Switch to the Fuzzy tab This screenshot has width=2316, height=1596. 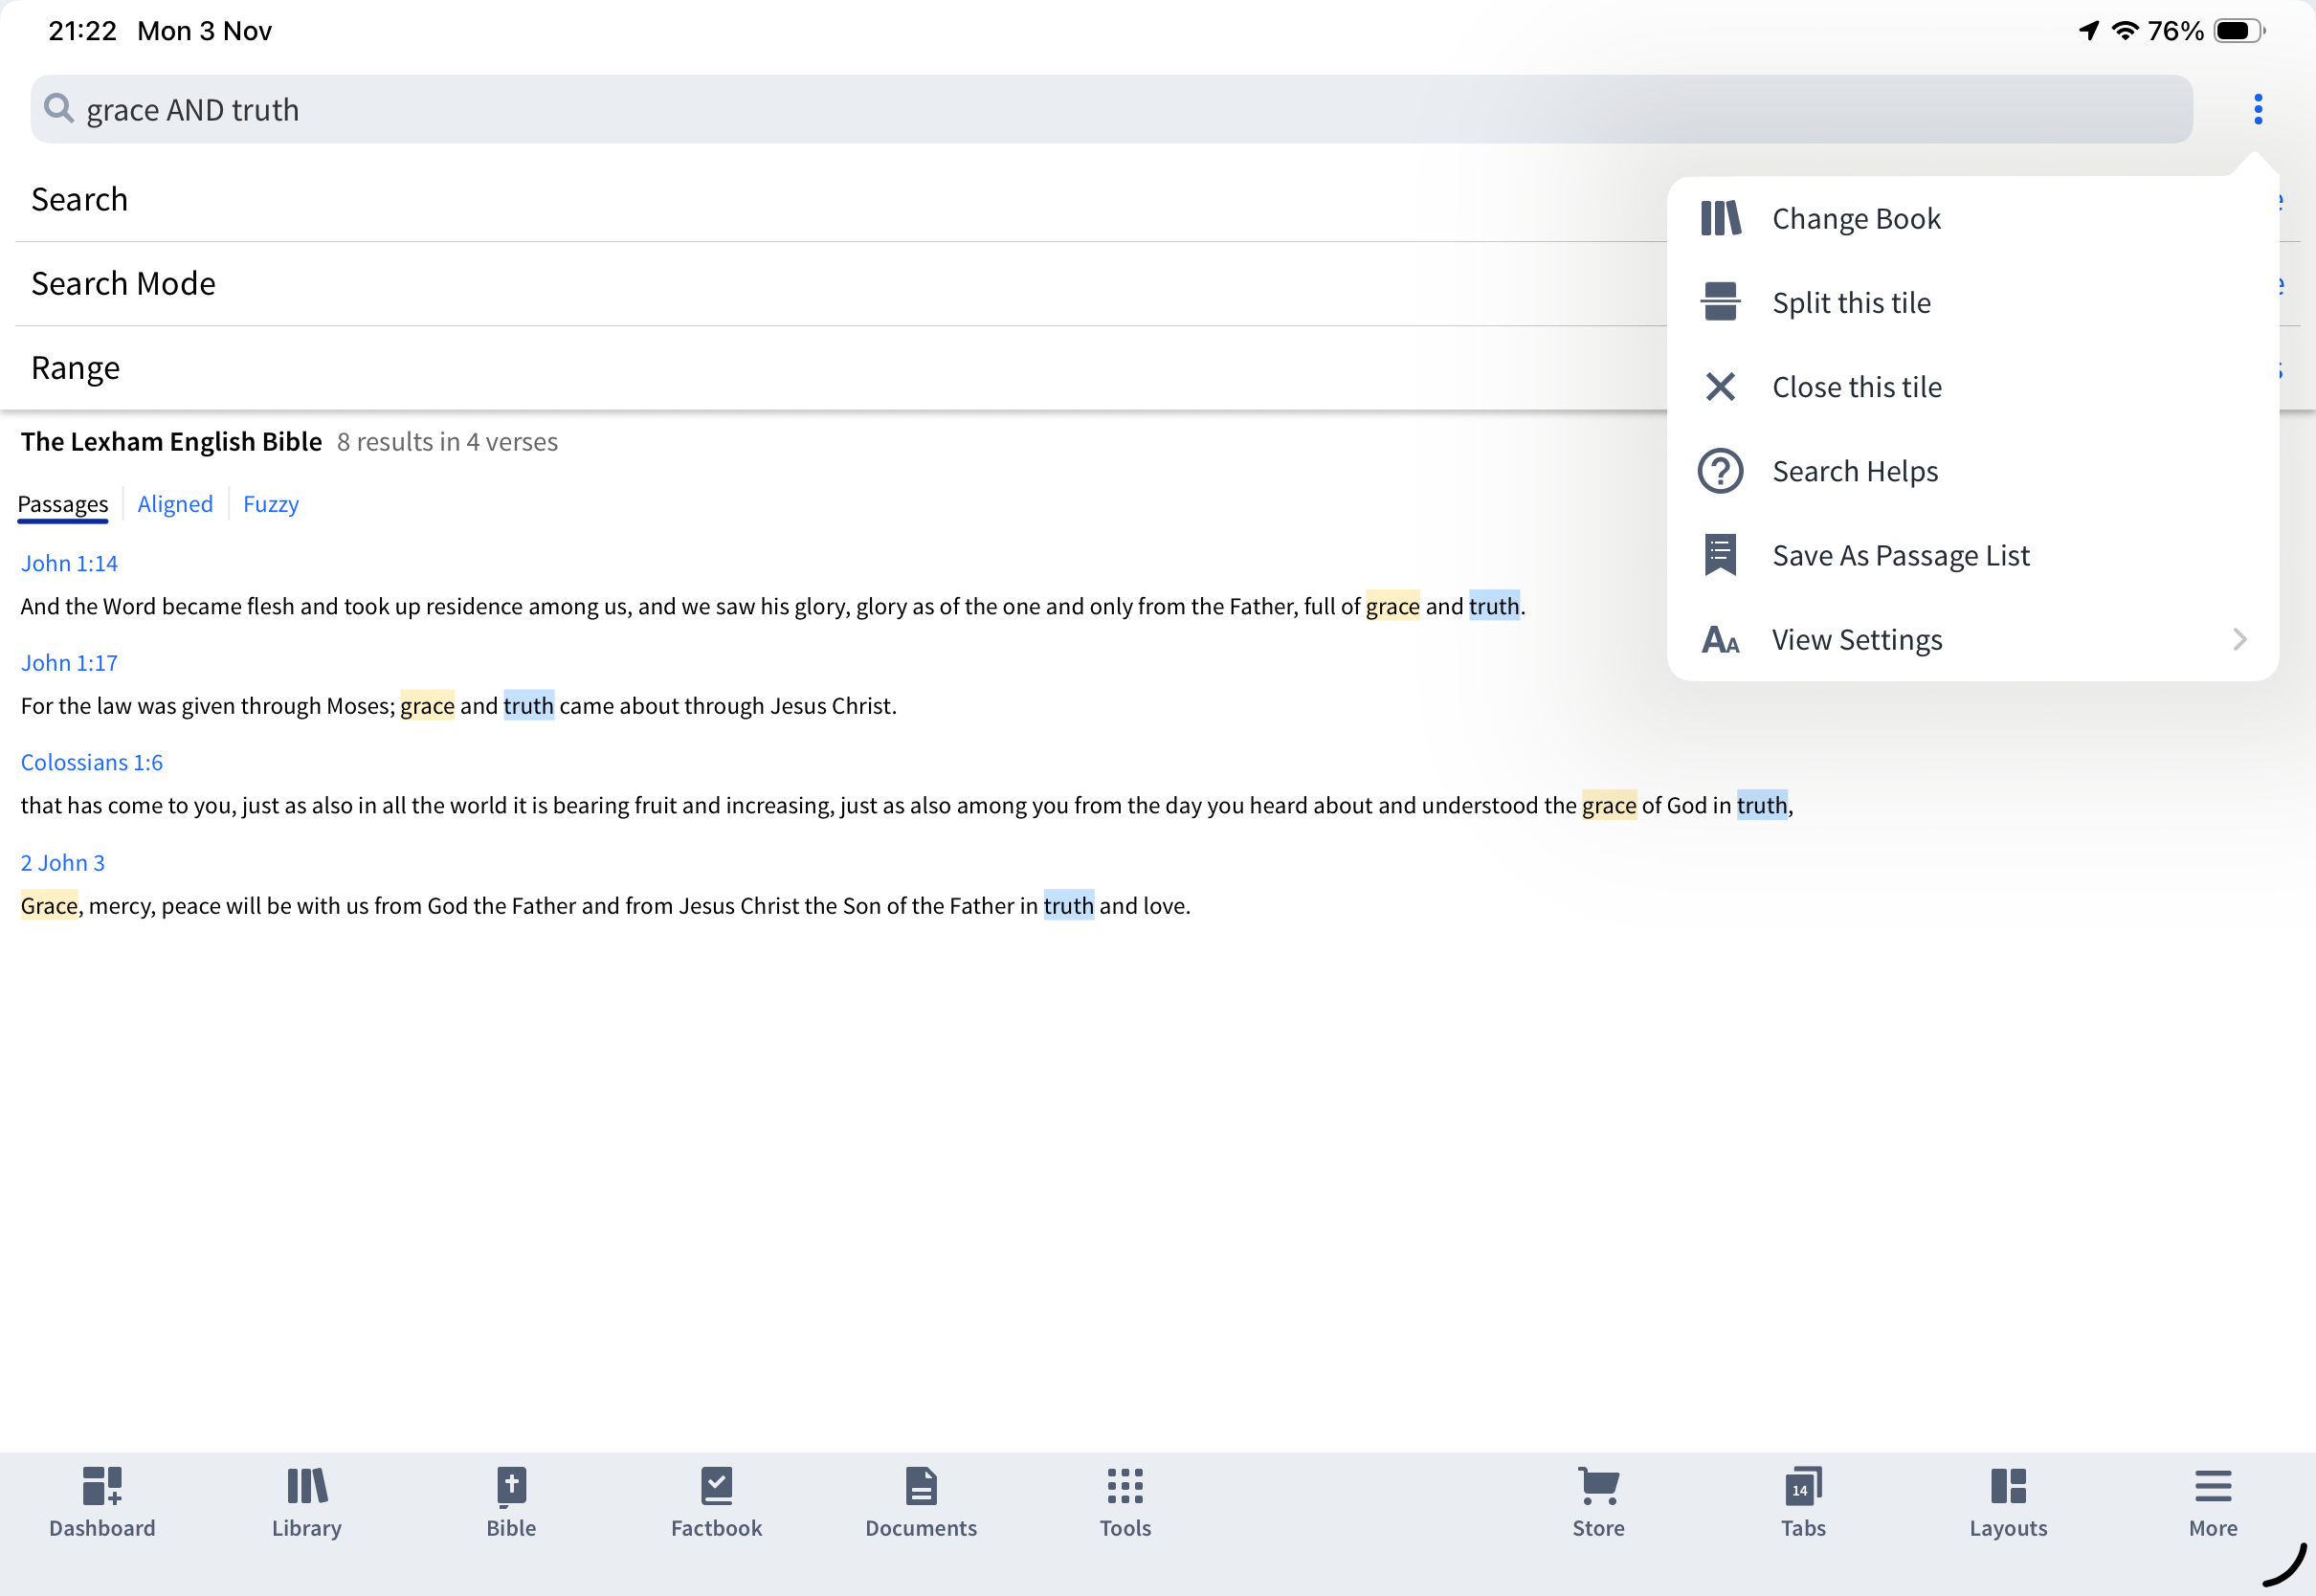(x=270, y=504)
